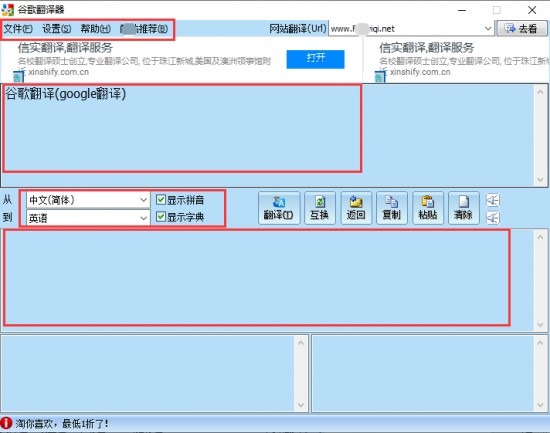Toggle the 显示拼音 checkbox
This screenshot has width=550, height=433.
[x=161, y=200]
